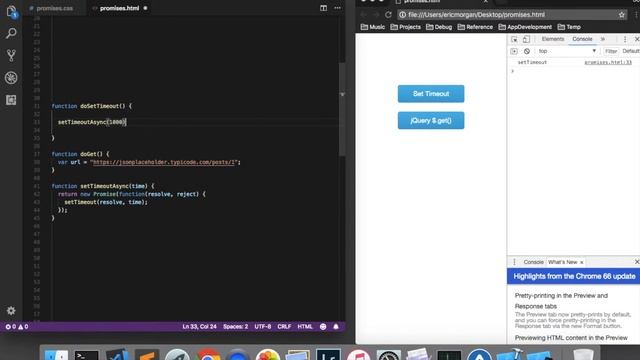Open System Preferences from the dock

tap(389, 354)
